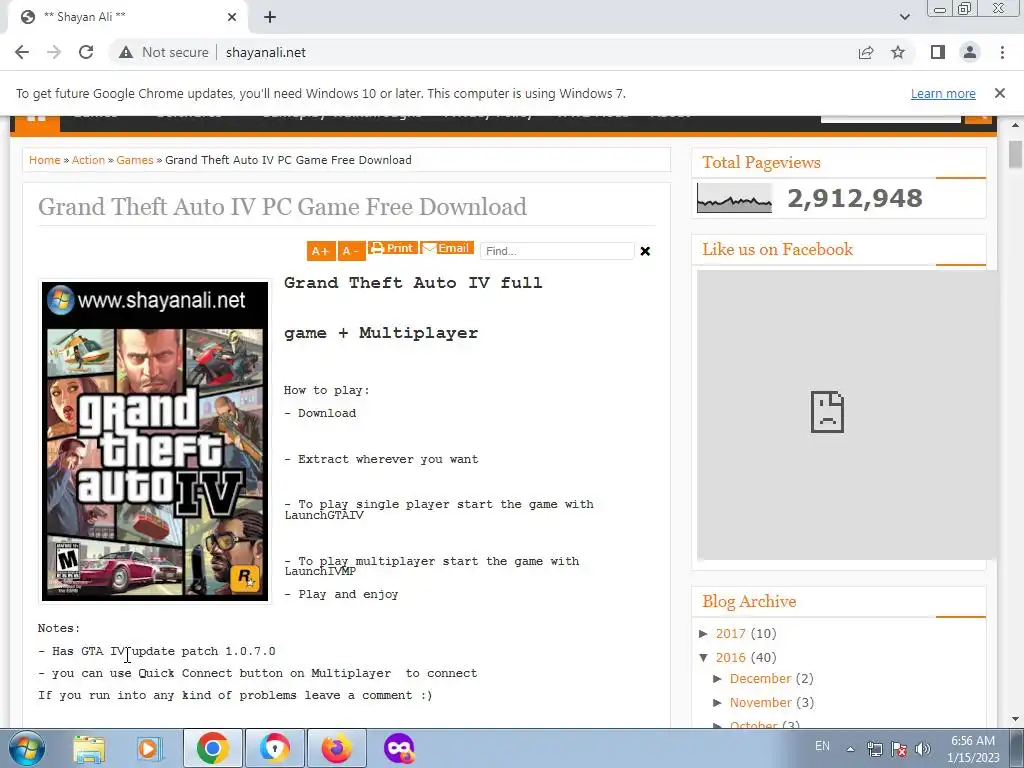The width and height of the screenshot is (1024, 768).
Task: Collapse the 2016 archive arrow
Action: (x=704, y=658)
